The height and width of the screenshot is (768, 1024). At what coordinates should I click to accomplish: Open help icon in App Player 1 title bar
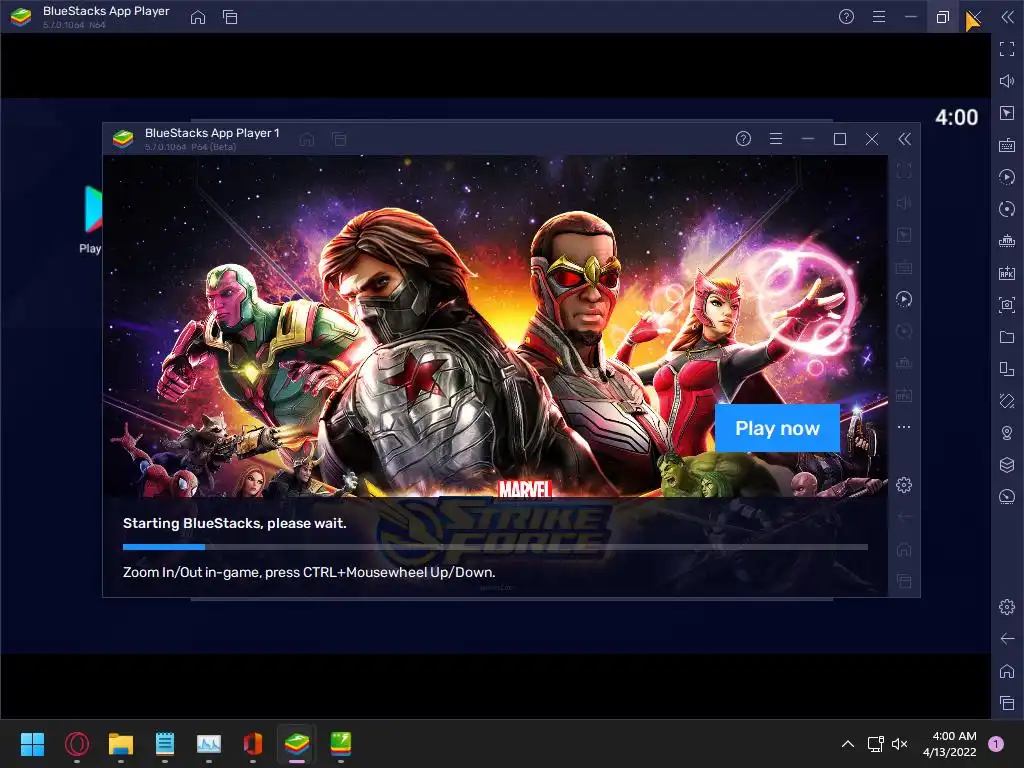pyautogui.click(x=743, y=138)
